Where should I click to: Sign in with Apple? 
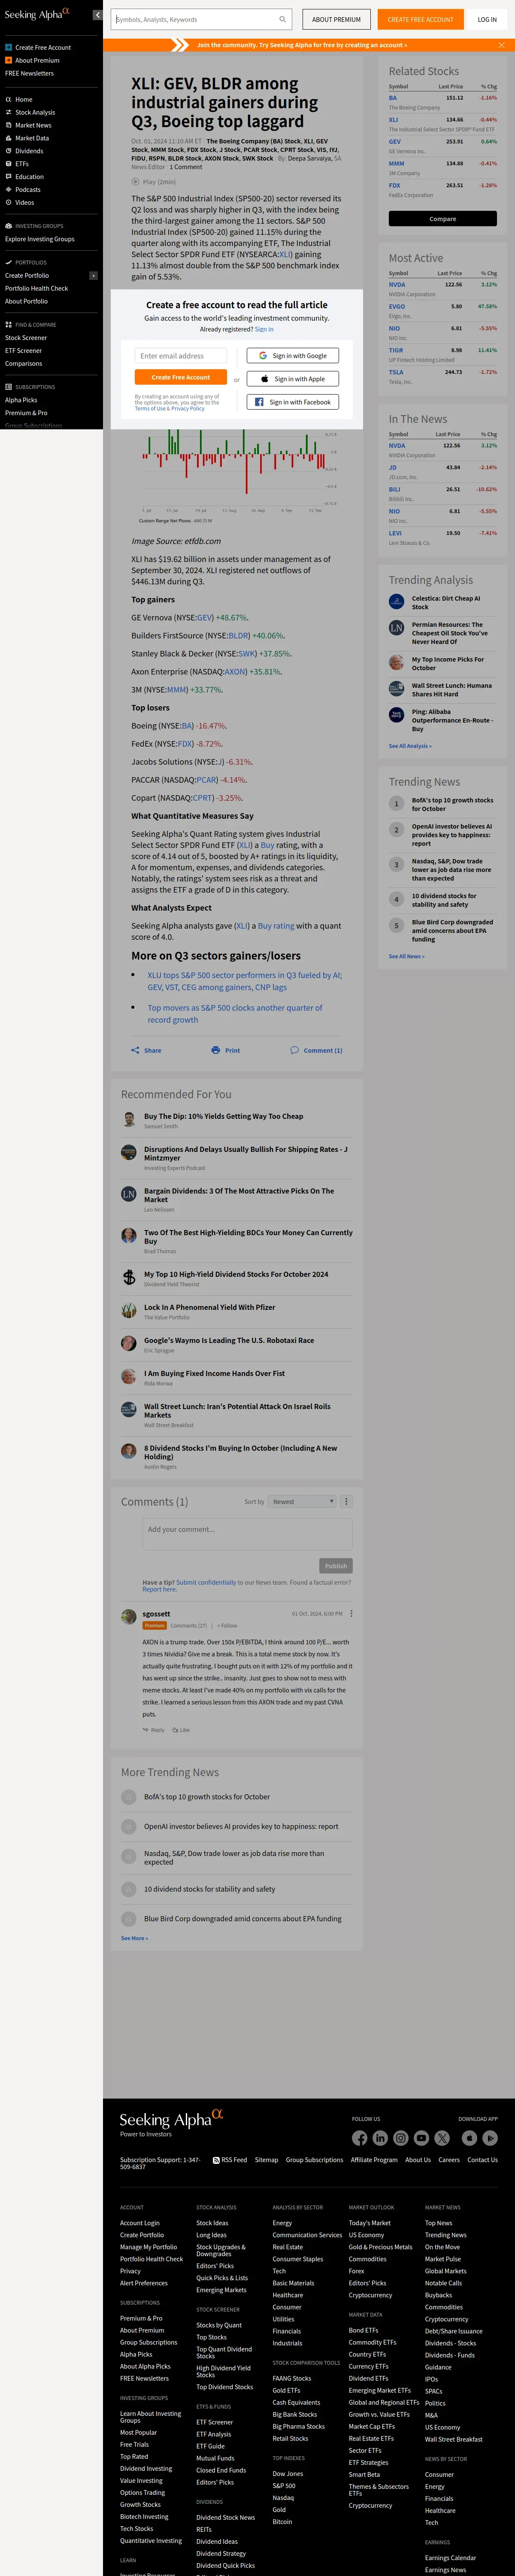pyautogui.click(x=293, y=379)
